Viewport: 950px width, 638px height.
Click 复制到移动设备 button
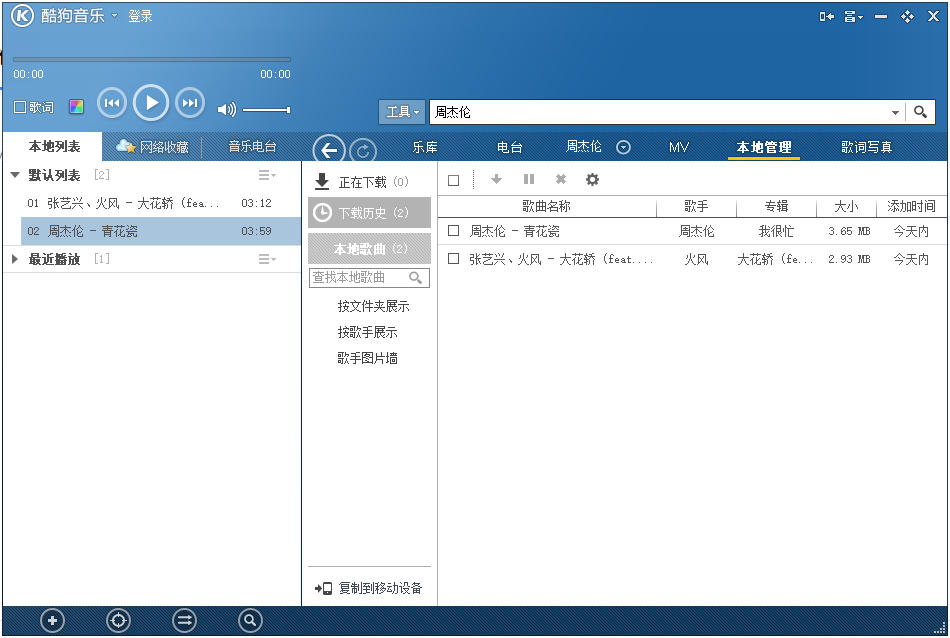pyautogui.click(x=368, y=588)
